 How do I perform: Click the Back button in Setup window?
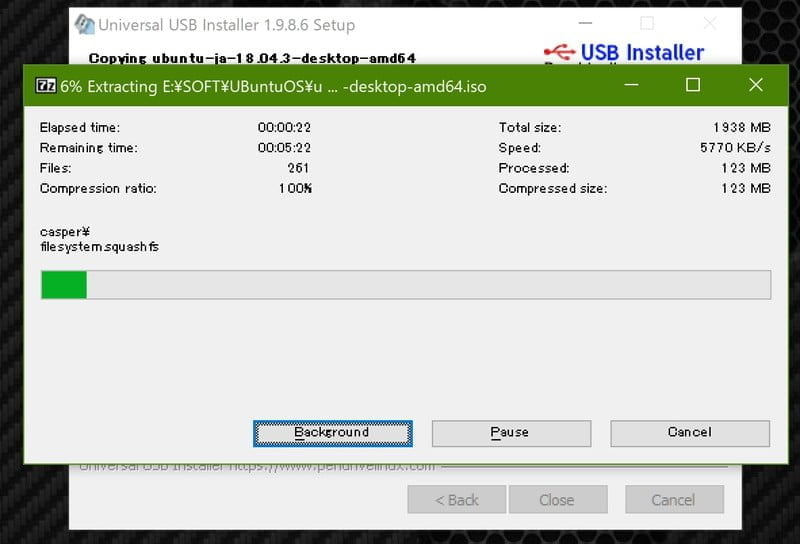click(x=457, y=500)
